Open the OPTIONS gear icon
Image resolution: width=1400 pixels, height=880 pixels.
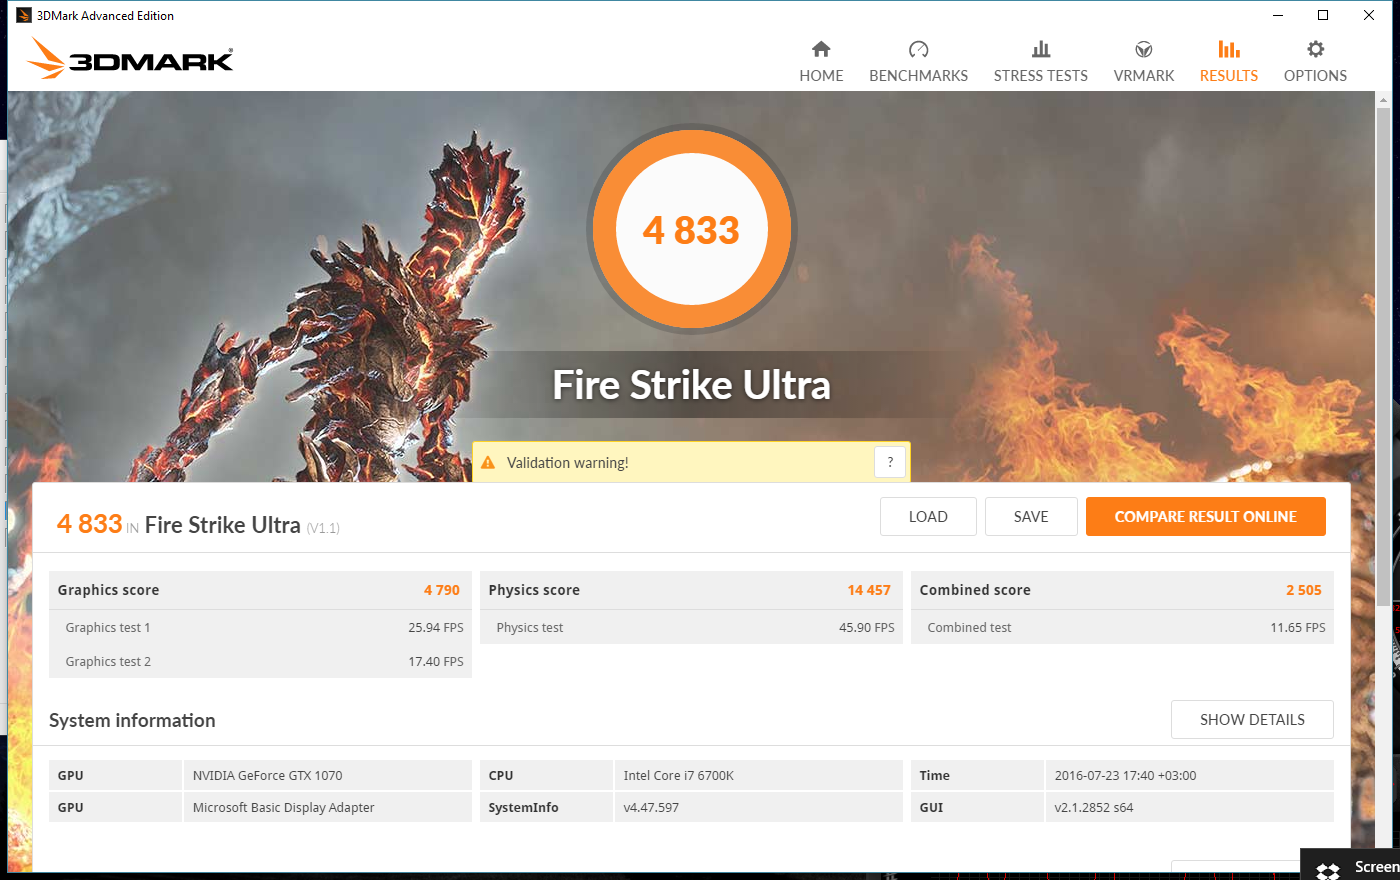pyautogui.click(x=1316, y=49)
